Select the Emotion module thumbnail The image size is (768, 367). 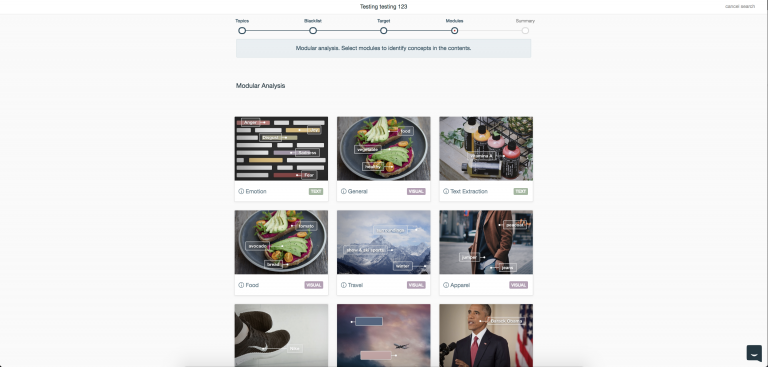coord(281,148)
